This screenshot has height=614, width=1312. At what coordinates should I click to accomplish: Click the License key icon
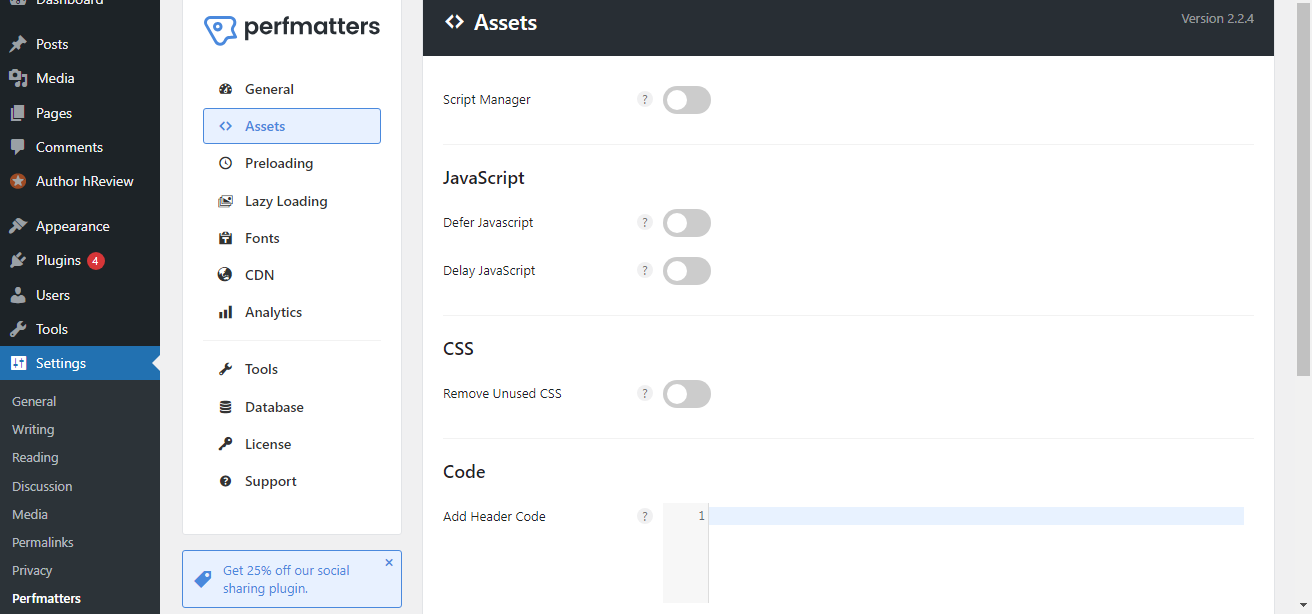(225, 444)
